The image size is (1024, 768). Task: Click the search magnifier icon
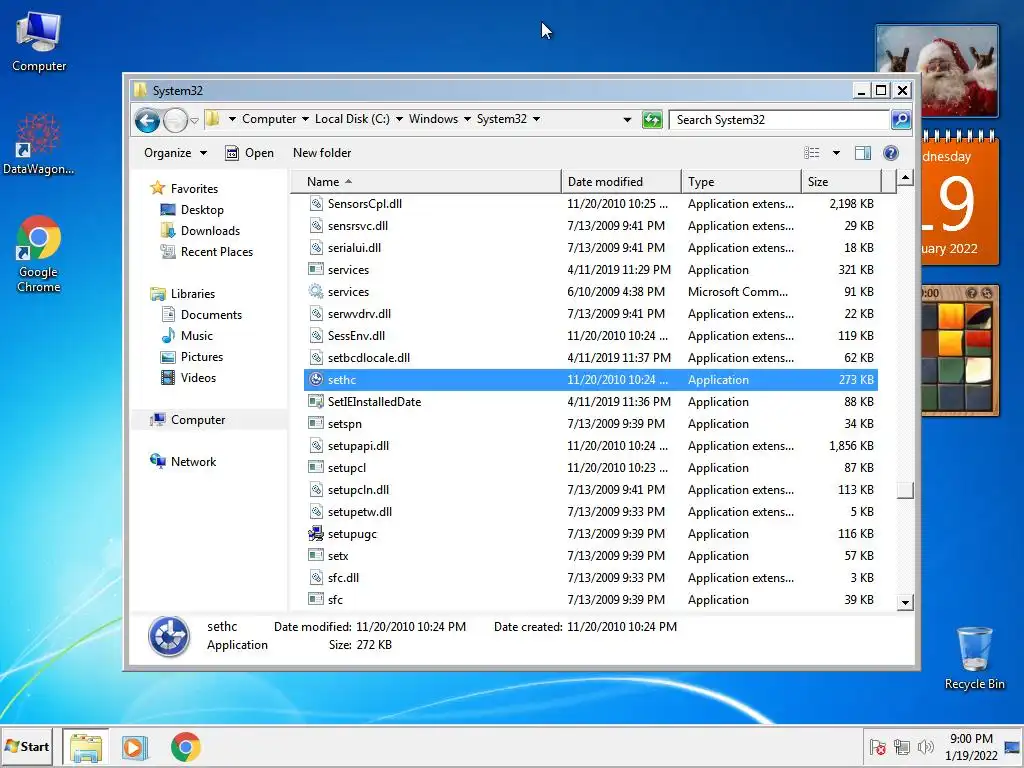pyautogui.click(x=901, y=120)
